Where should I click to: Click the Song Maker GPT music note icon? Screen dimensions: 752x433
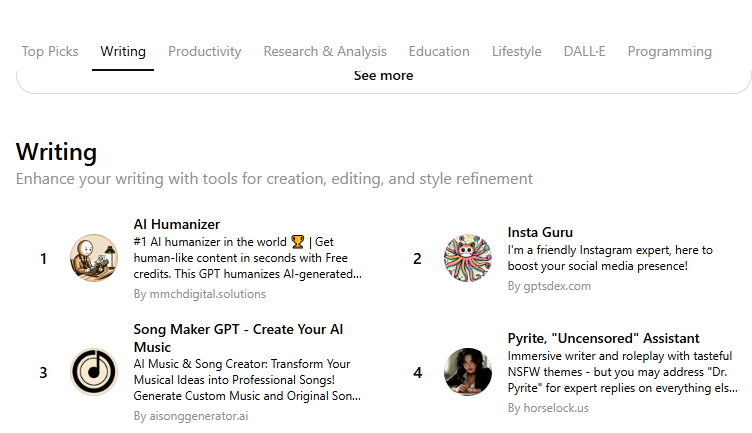(94, 372)
